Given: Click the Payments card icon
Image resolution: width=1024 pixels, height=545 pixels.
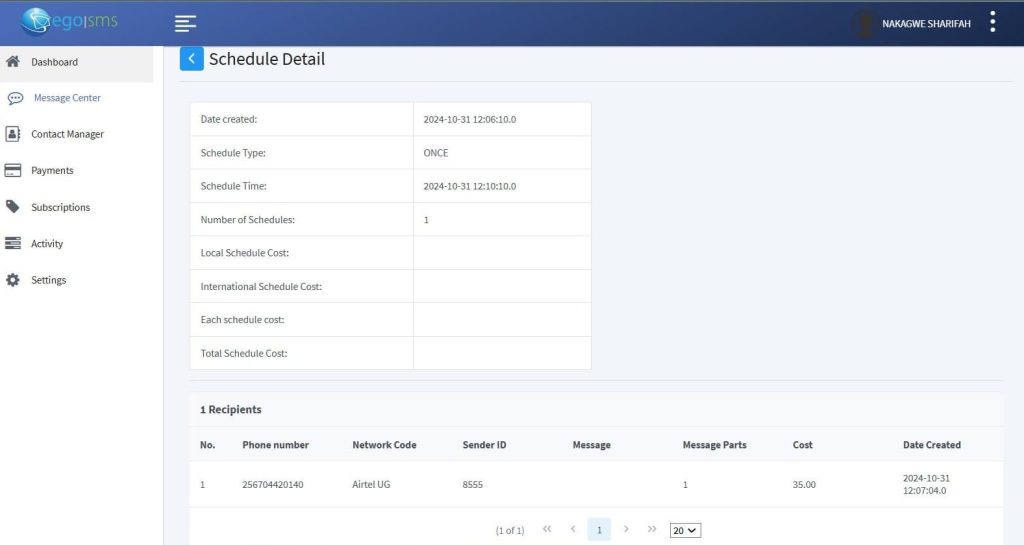Looking at the screenshot, I should [13, 171].
